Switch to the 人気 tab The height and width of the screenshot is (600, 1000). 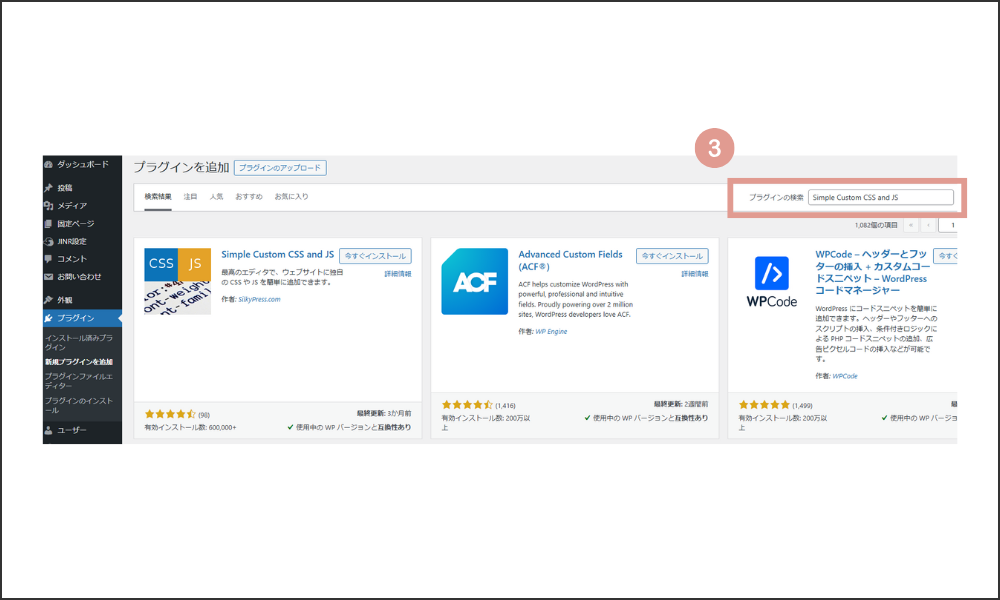pos(216,196)
